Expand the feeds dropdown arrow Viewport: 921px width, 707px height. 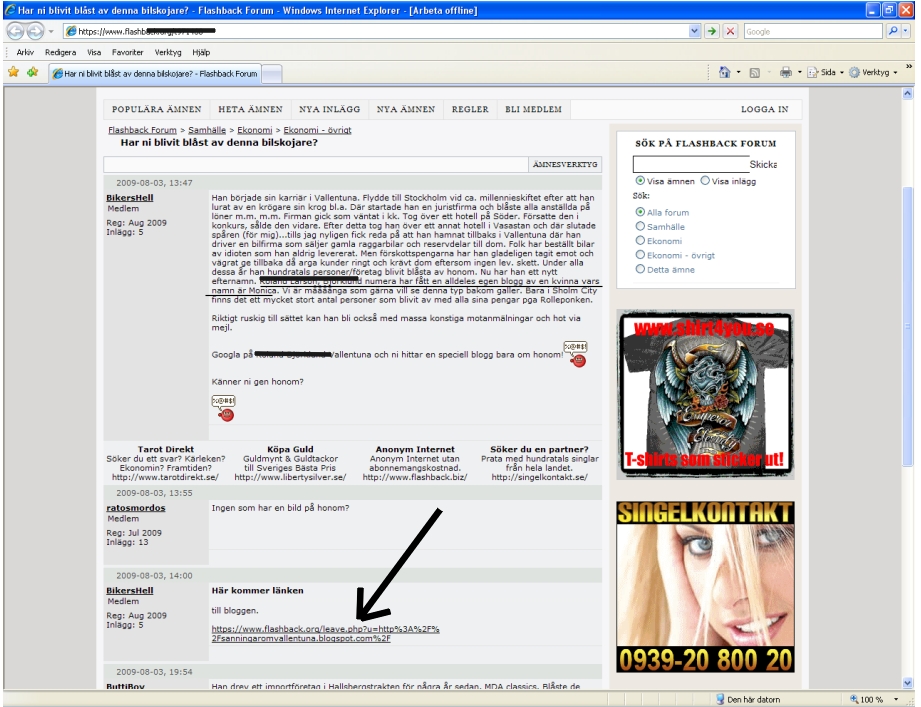pos(769,72)
